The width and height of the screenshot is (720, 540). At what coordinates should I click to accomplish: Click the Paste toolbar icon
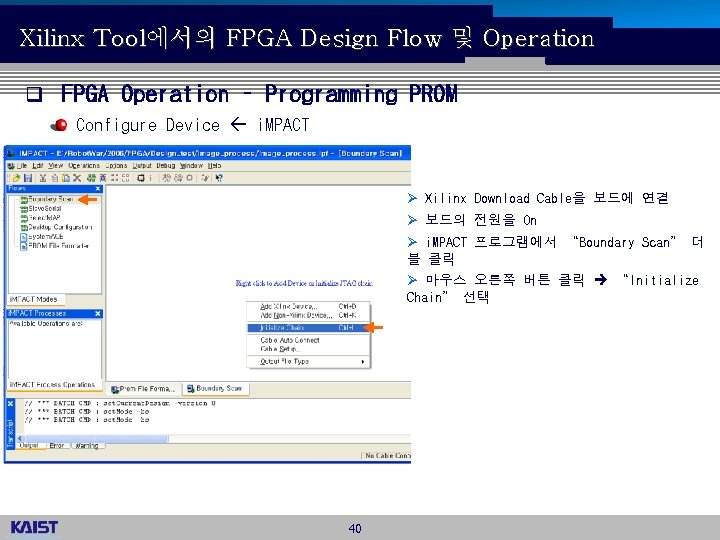[x=66, y=178]
